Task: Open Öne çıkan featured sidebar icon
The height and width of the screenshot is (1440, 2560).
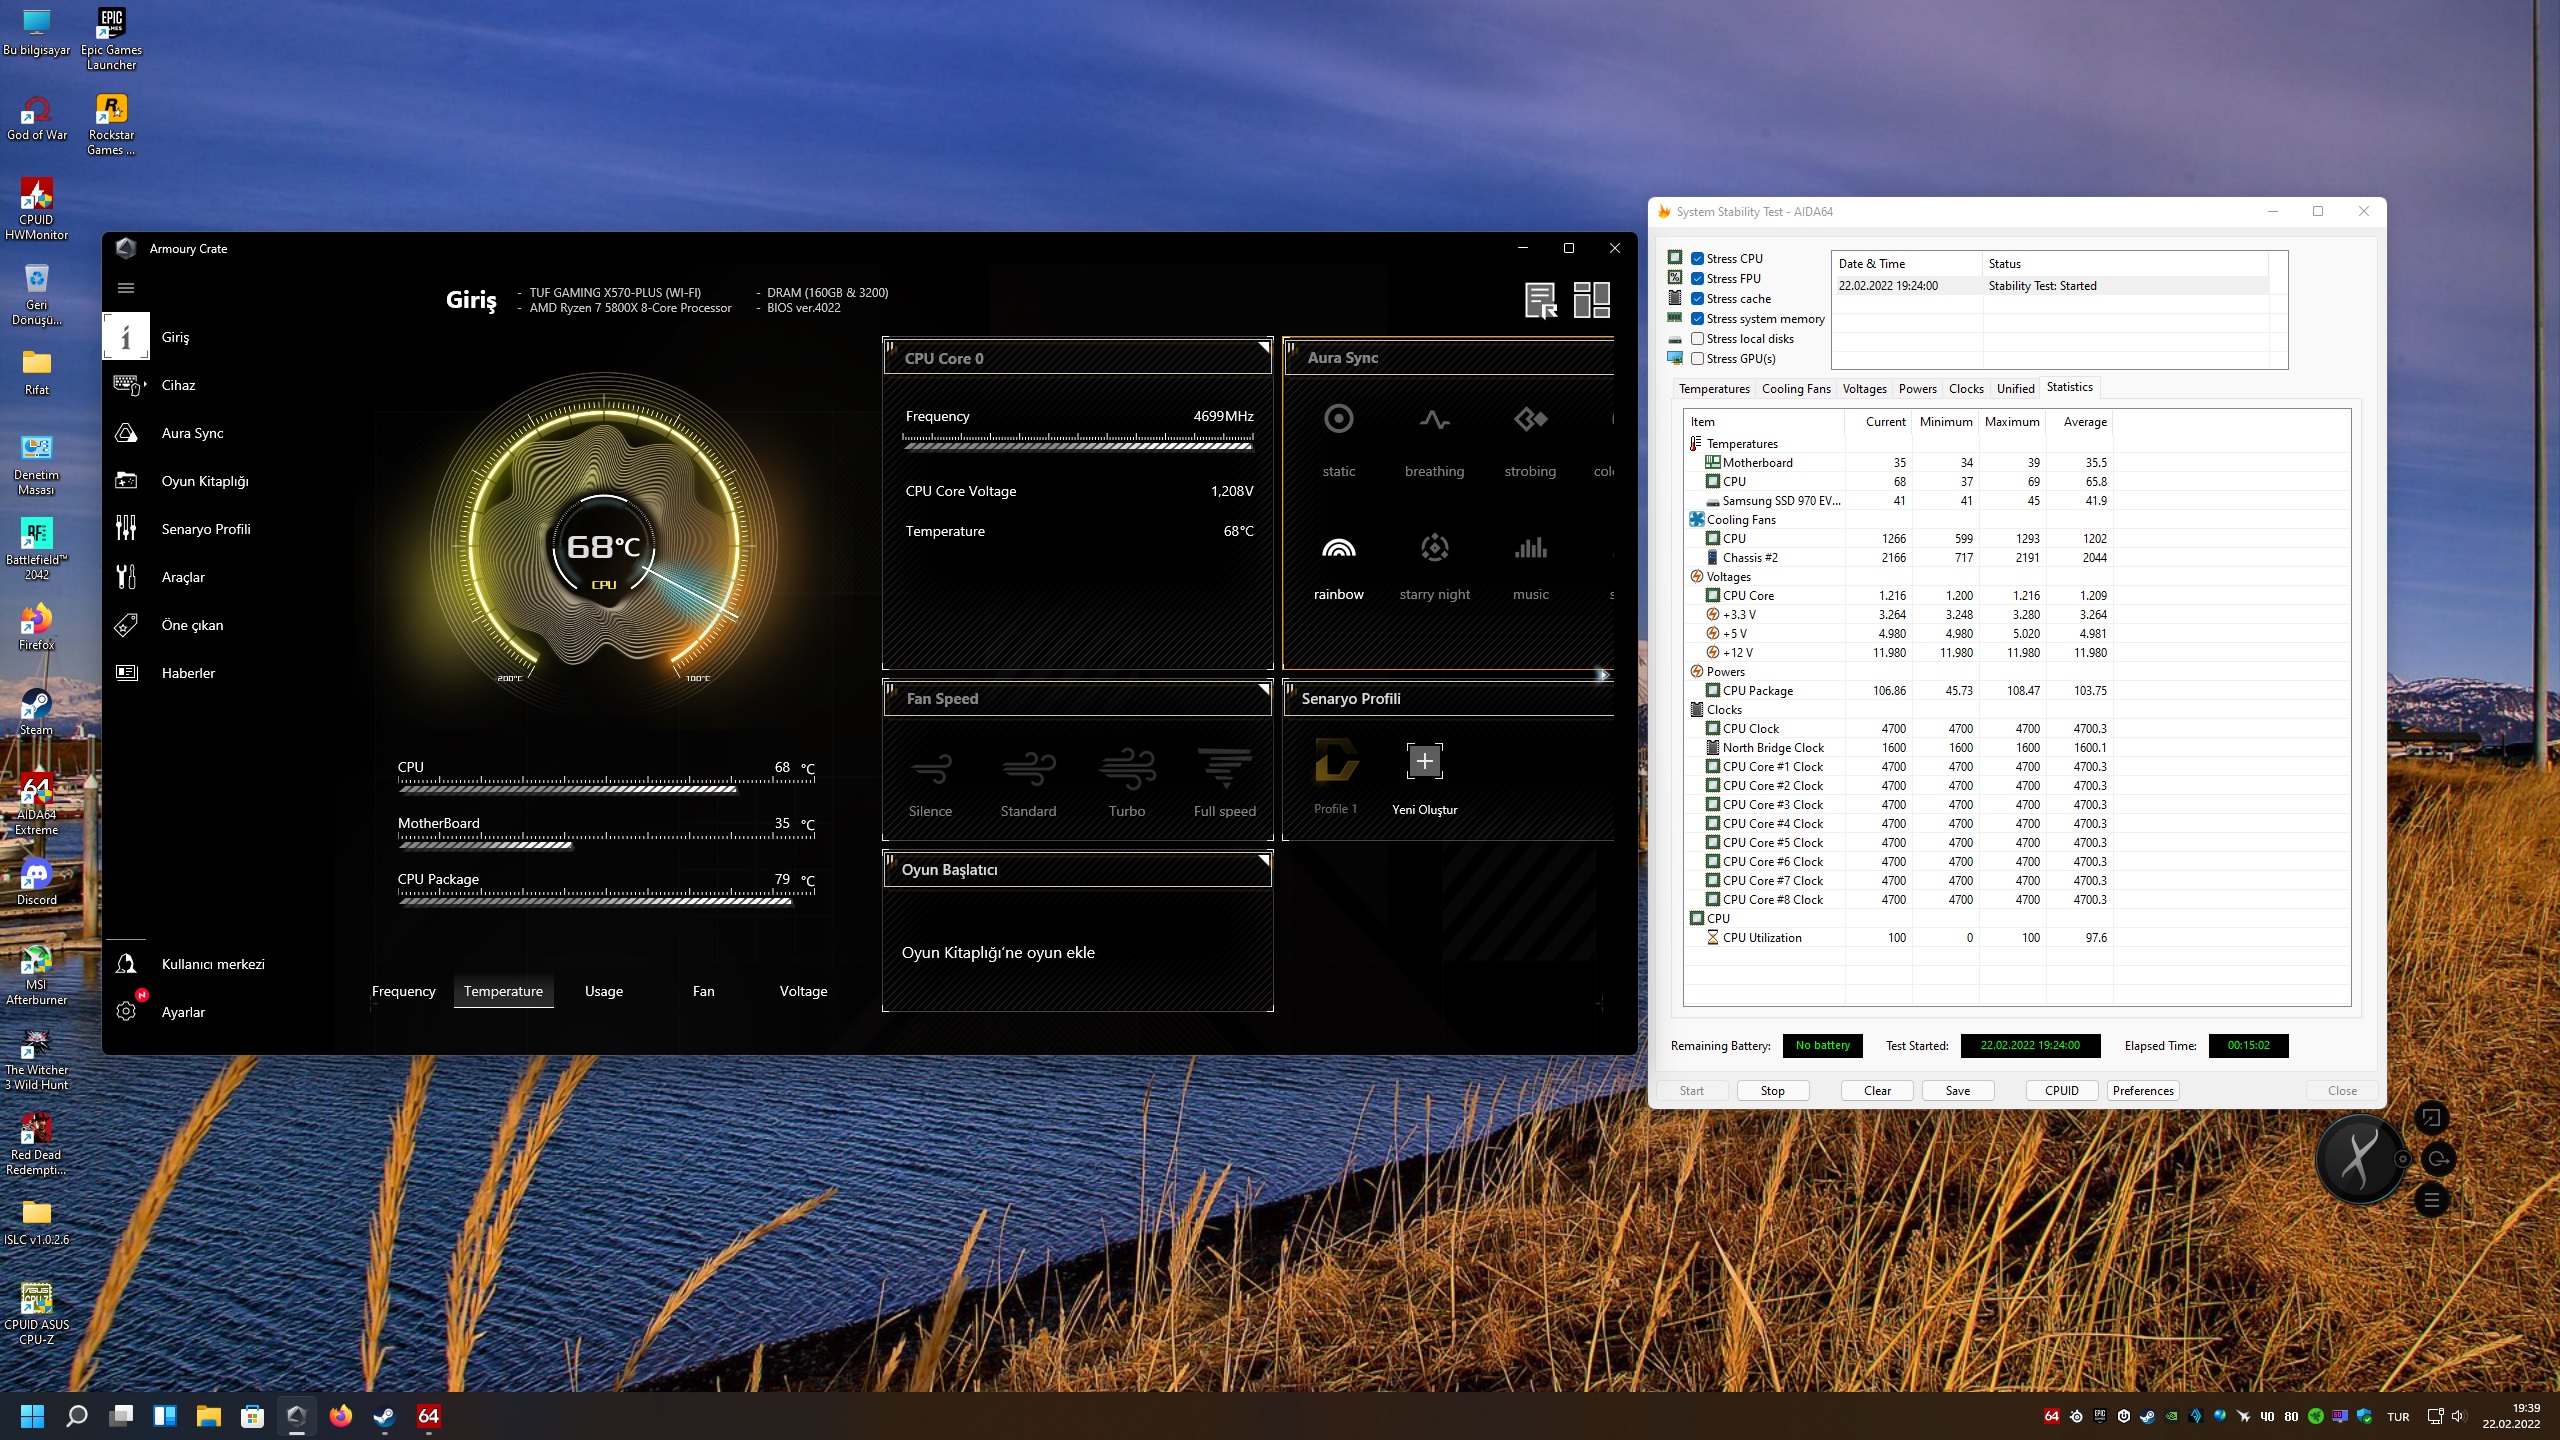Action: pos(126,625)
